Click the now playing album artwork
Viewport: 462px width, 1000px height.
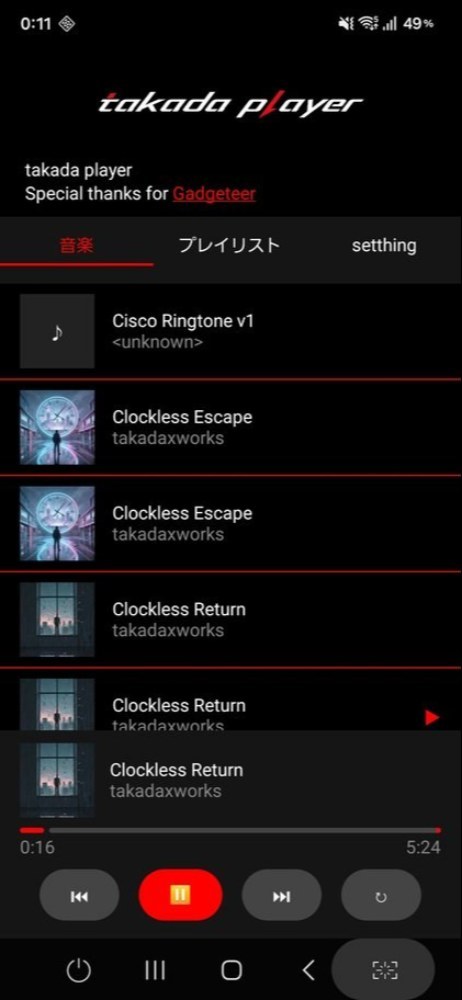pyautogui.click(x=57, y=780)
